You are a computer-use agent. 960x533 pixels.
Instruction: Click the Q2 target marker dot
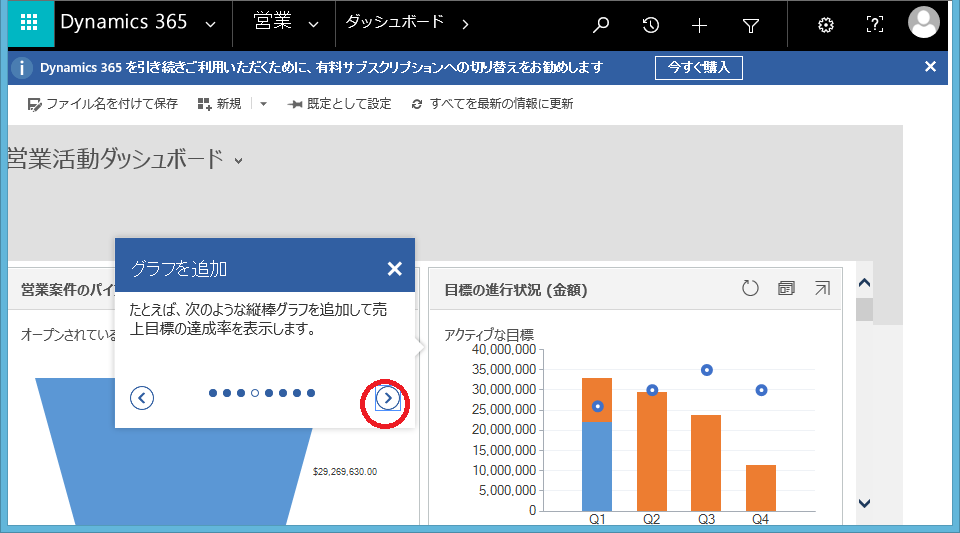[x=652, y=390]
